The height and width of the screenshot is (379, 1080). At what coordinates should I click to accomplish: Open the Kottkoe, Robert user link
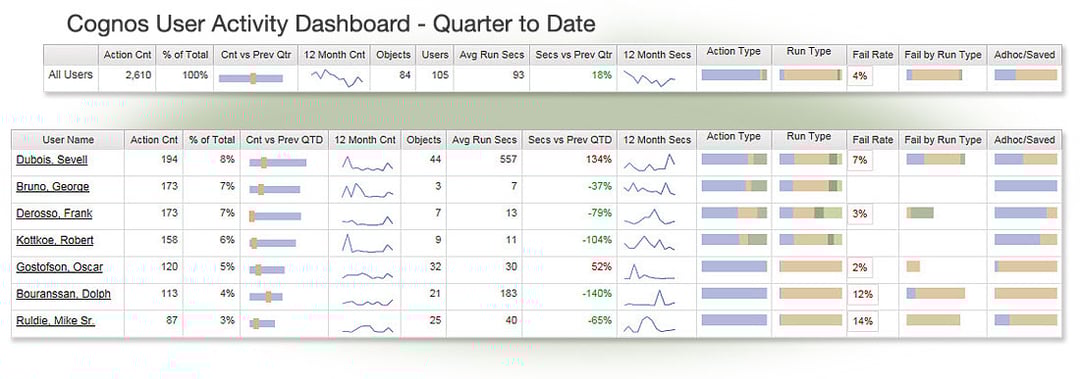pyautogui.click(x=54, y=240)
